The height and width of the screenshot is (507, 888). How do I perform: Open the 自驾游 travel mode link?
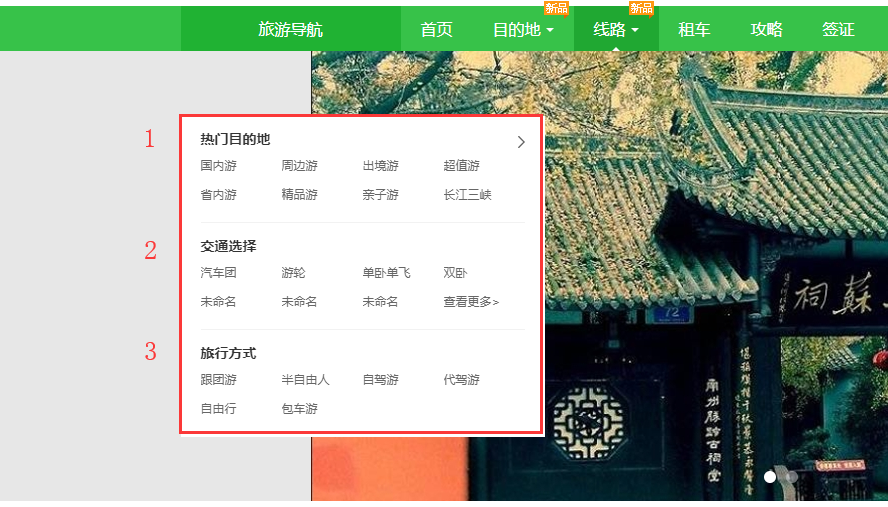click(380, 380)
